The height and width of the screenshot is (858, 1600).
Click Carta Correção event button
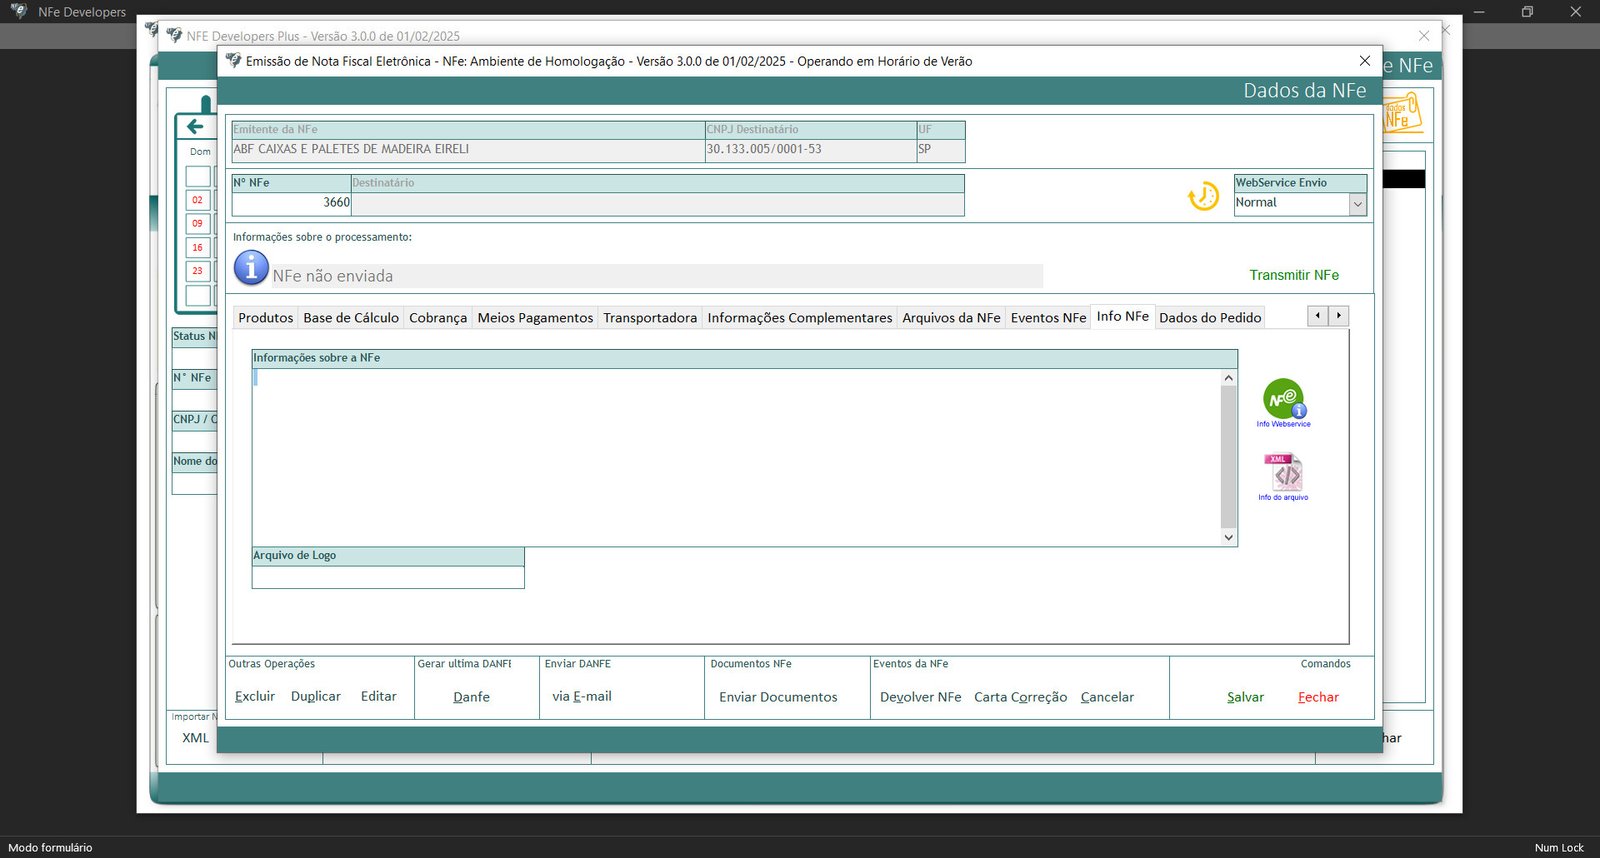[x=1020, y=697]
